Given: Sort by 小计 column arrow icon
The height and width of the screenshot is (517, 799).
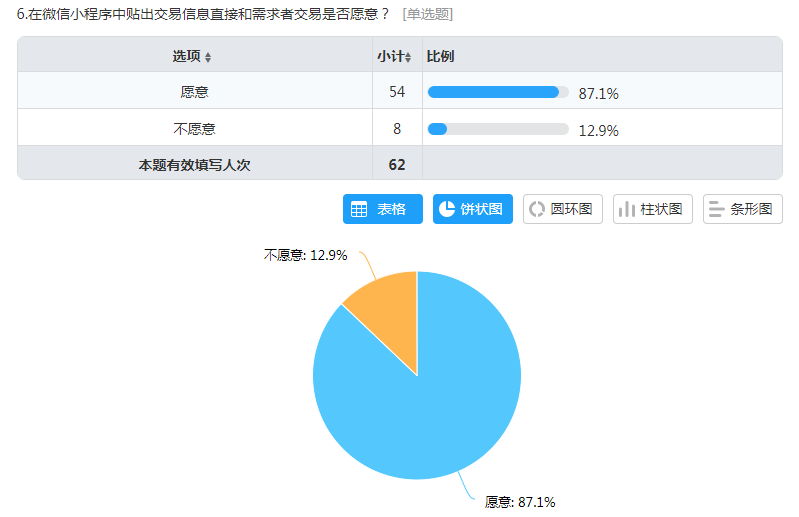Looking at the screenshot, I should click(x=408, y=58).
